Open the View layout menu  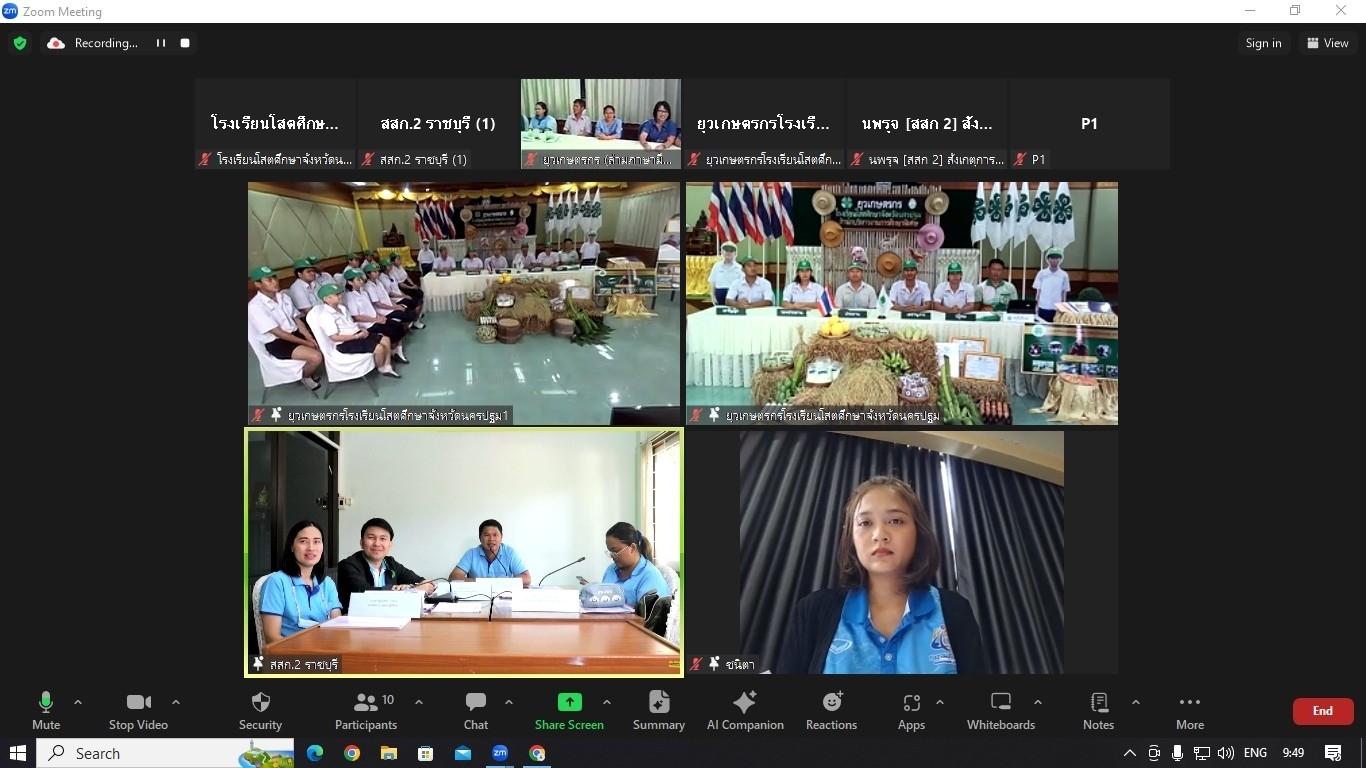[1327, 43]
